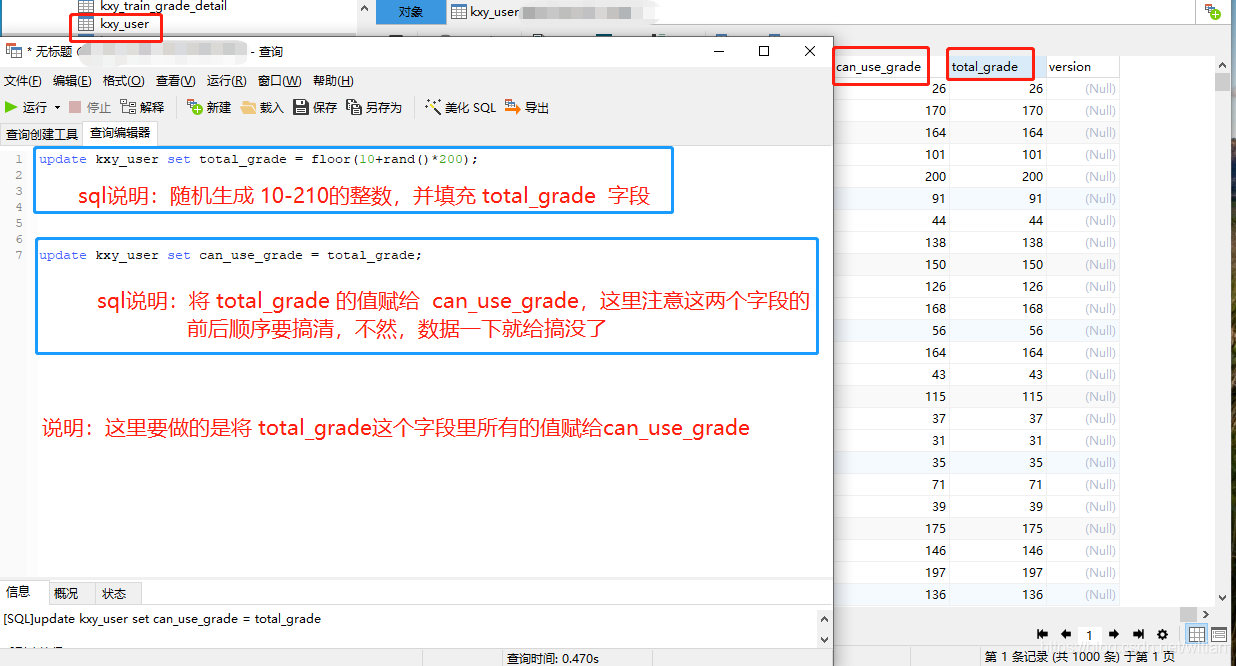Run the SQL query with 运行 button
The height and width of the screenshot is (666, 1236).
[x=30, y=107]
